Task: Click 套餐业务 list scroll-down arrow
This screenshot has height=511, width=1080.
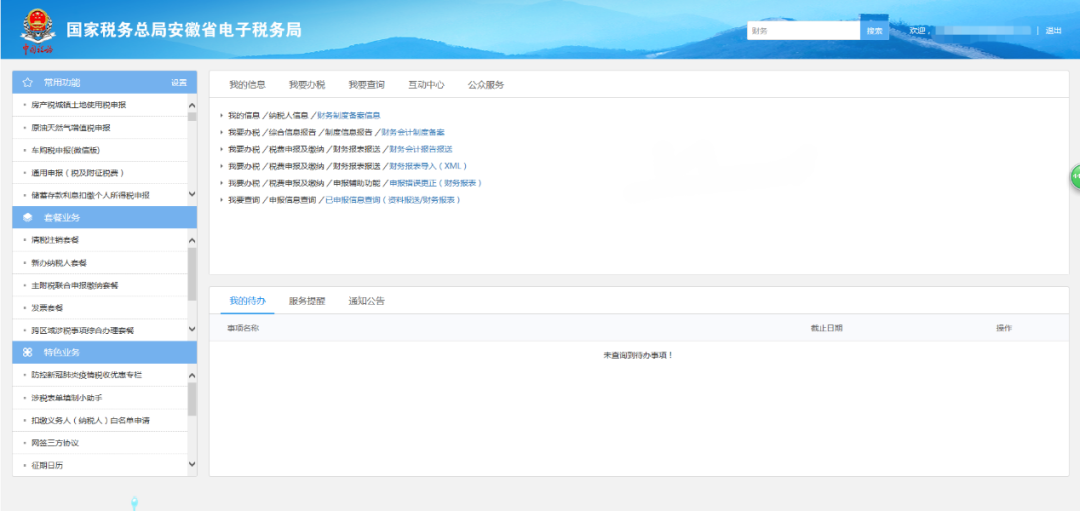Action: click(191, 330)
